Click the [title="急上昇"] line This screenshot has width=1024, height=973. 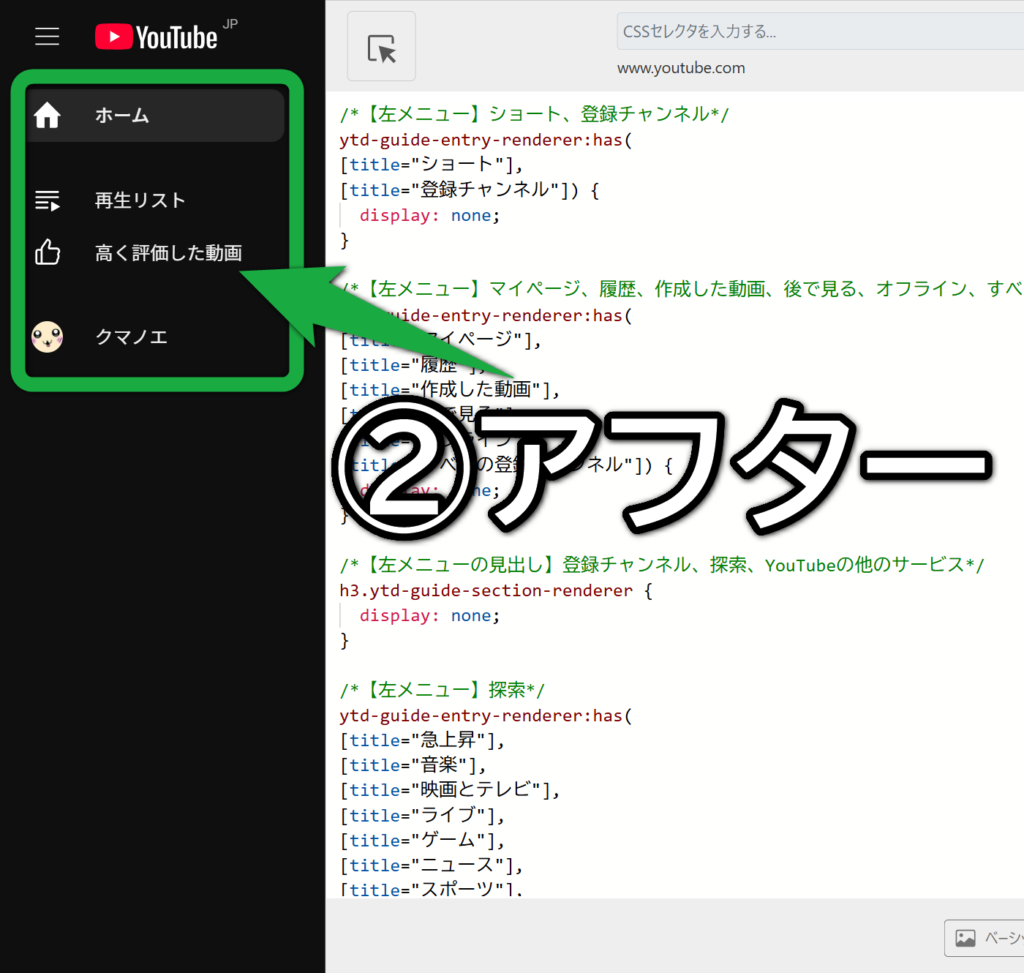(422, 741)
